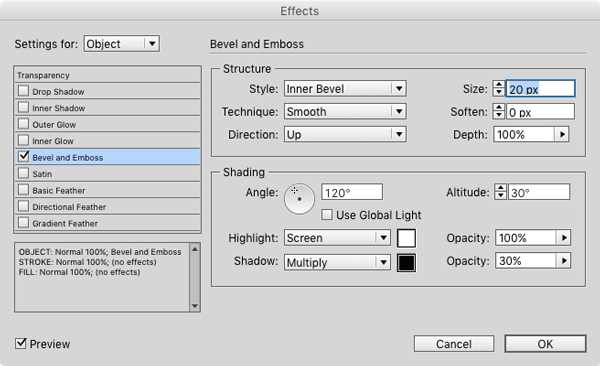This screenshot has height=366, width=600.
Task: Enable the Inner Shadow checkbox
Action: tap(23, 107)
